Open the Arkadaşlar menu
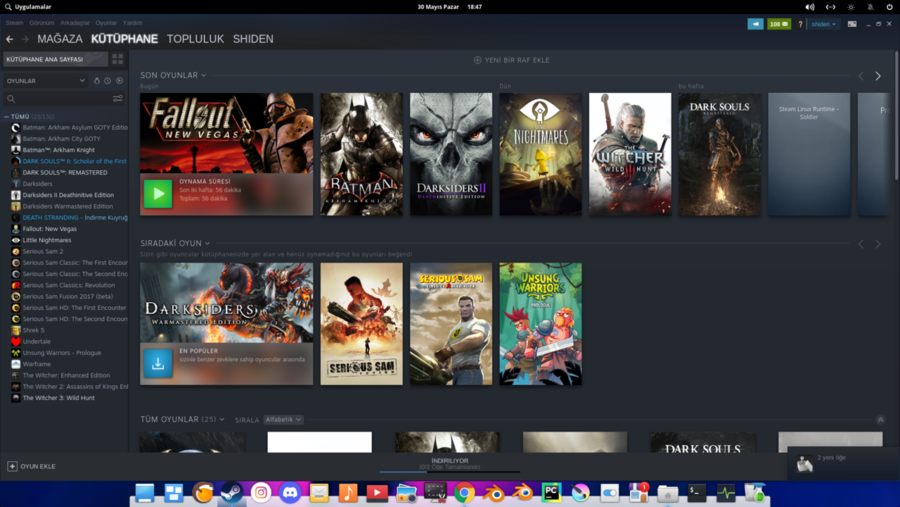 [x=75, y=23]
